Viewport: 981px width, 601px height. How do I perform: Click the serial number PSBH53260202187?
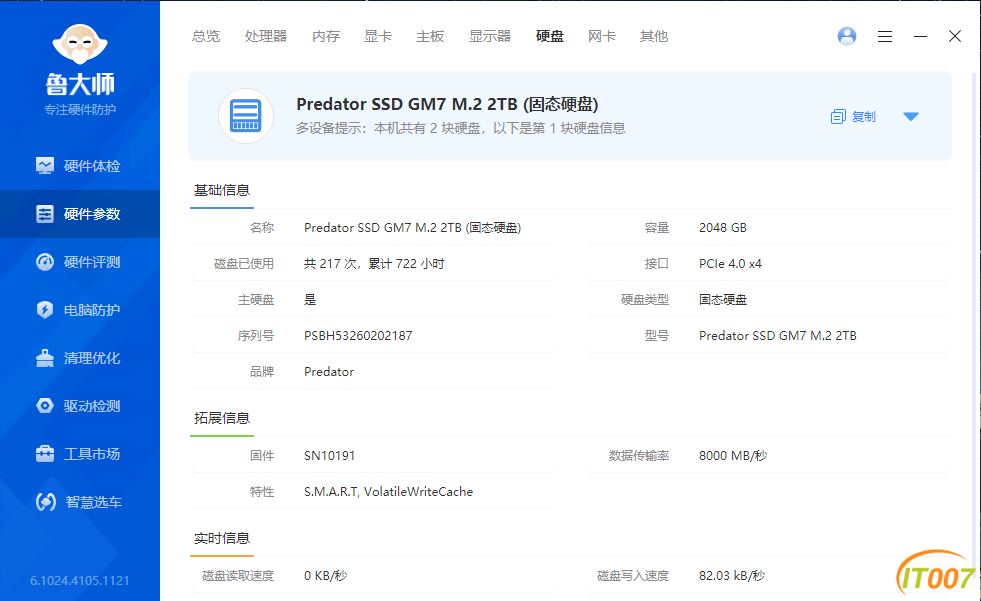point(358,336)
